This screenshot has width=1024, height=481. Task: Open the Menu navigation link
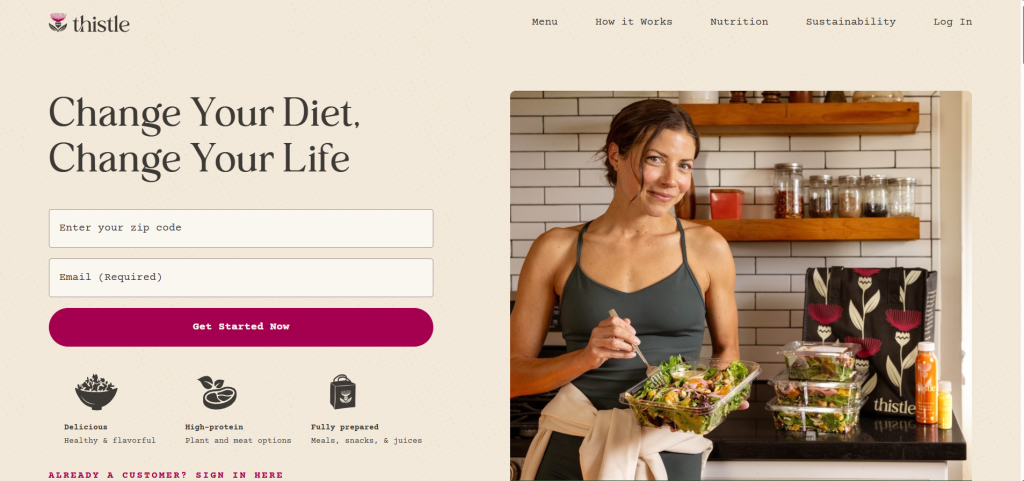point(545,22)
